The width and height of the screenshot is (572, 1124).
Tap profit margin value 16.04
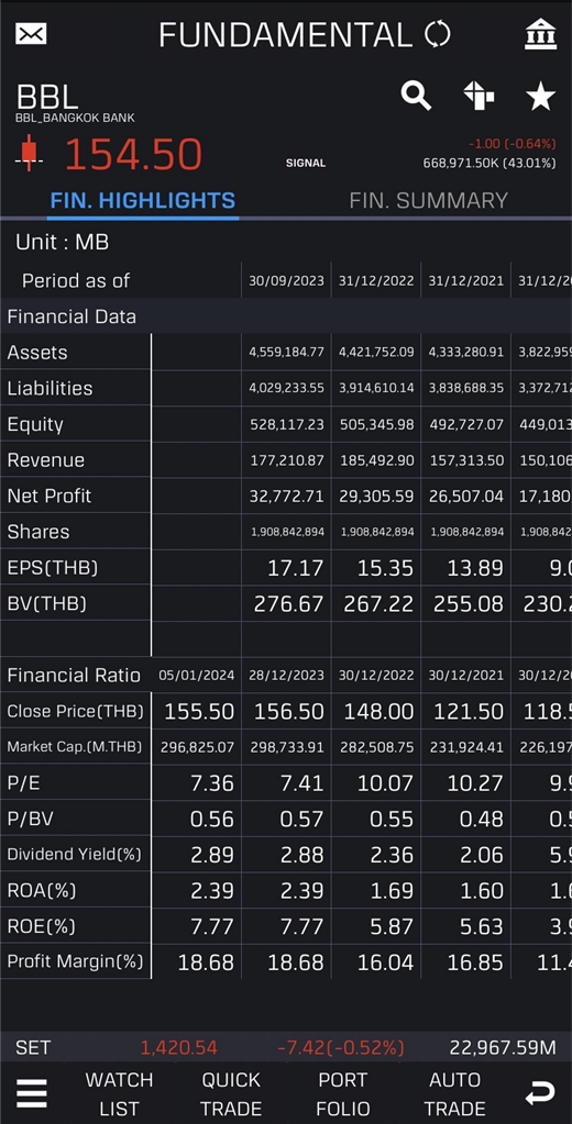[386, 963]
